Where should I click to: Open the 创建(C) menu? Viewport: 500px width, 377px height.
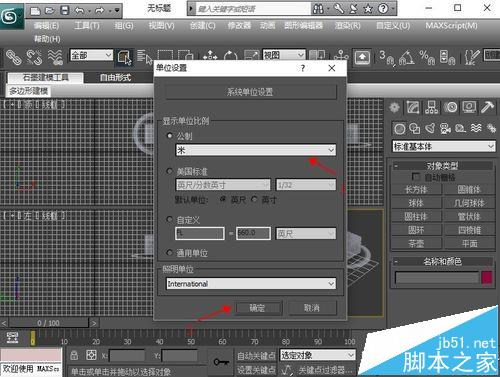click(202, 26)
